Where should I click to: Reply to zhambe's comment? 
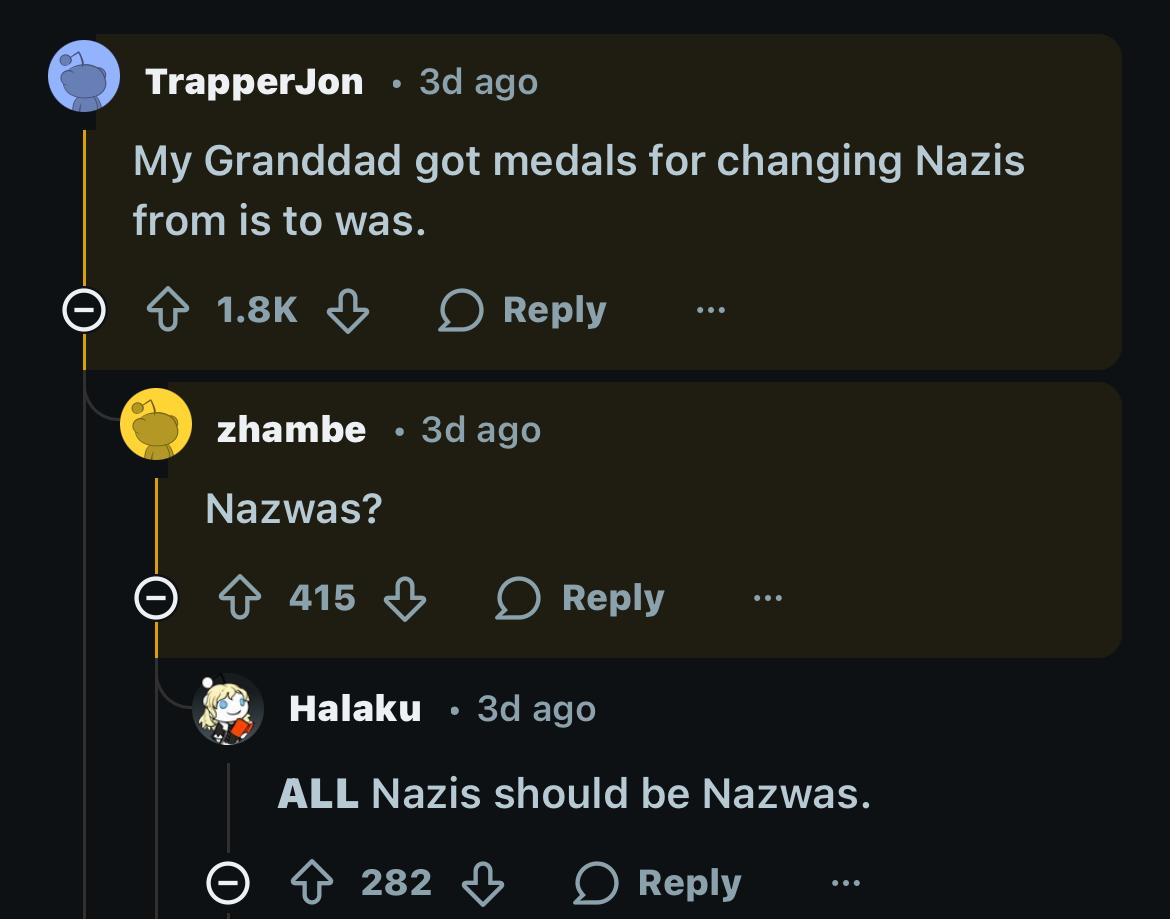(x=581, y=598)
